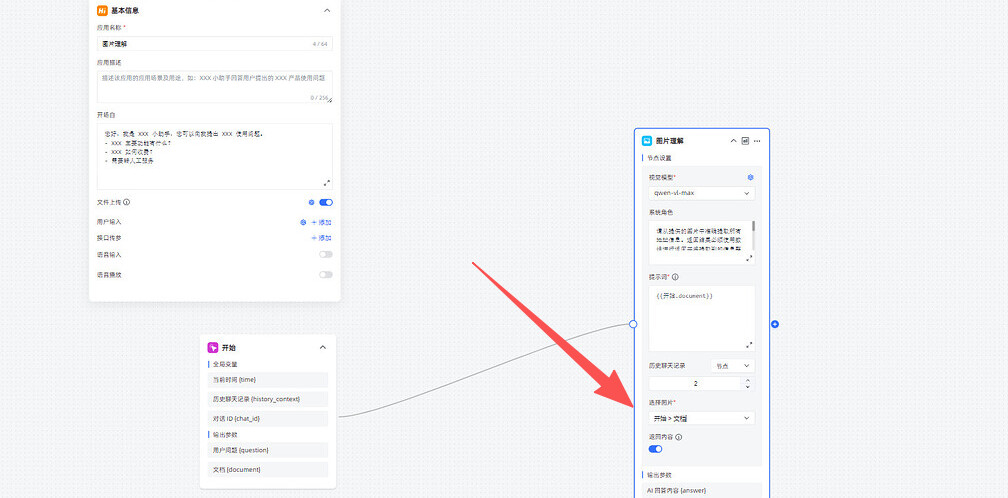Click the 视觉模型 settings gear icon
The height and width of the screenshot is (498, 1008).
[750, 177]
